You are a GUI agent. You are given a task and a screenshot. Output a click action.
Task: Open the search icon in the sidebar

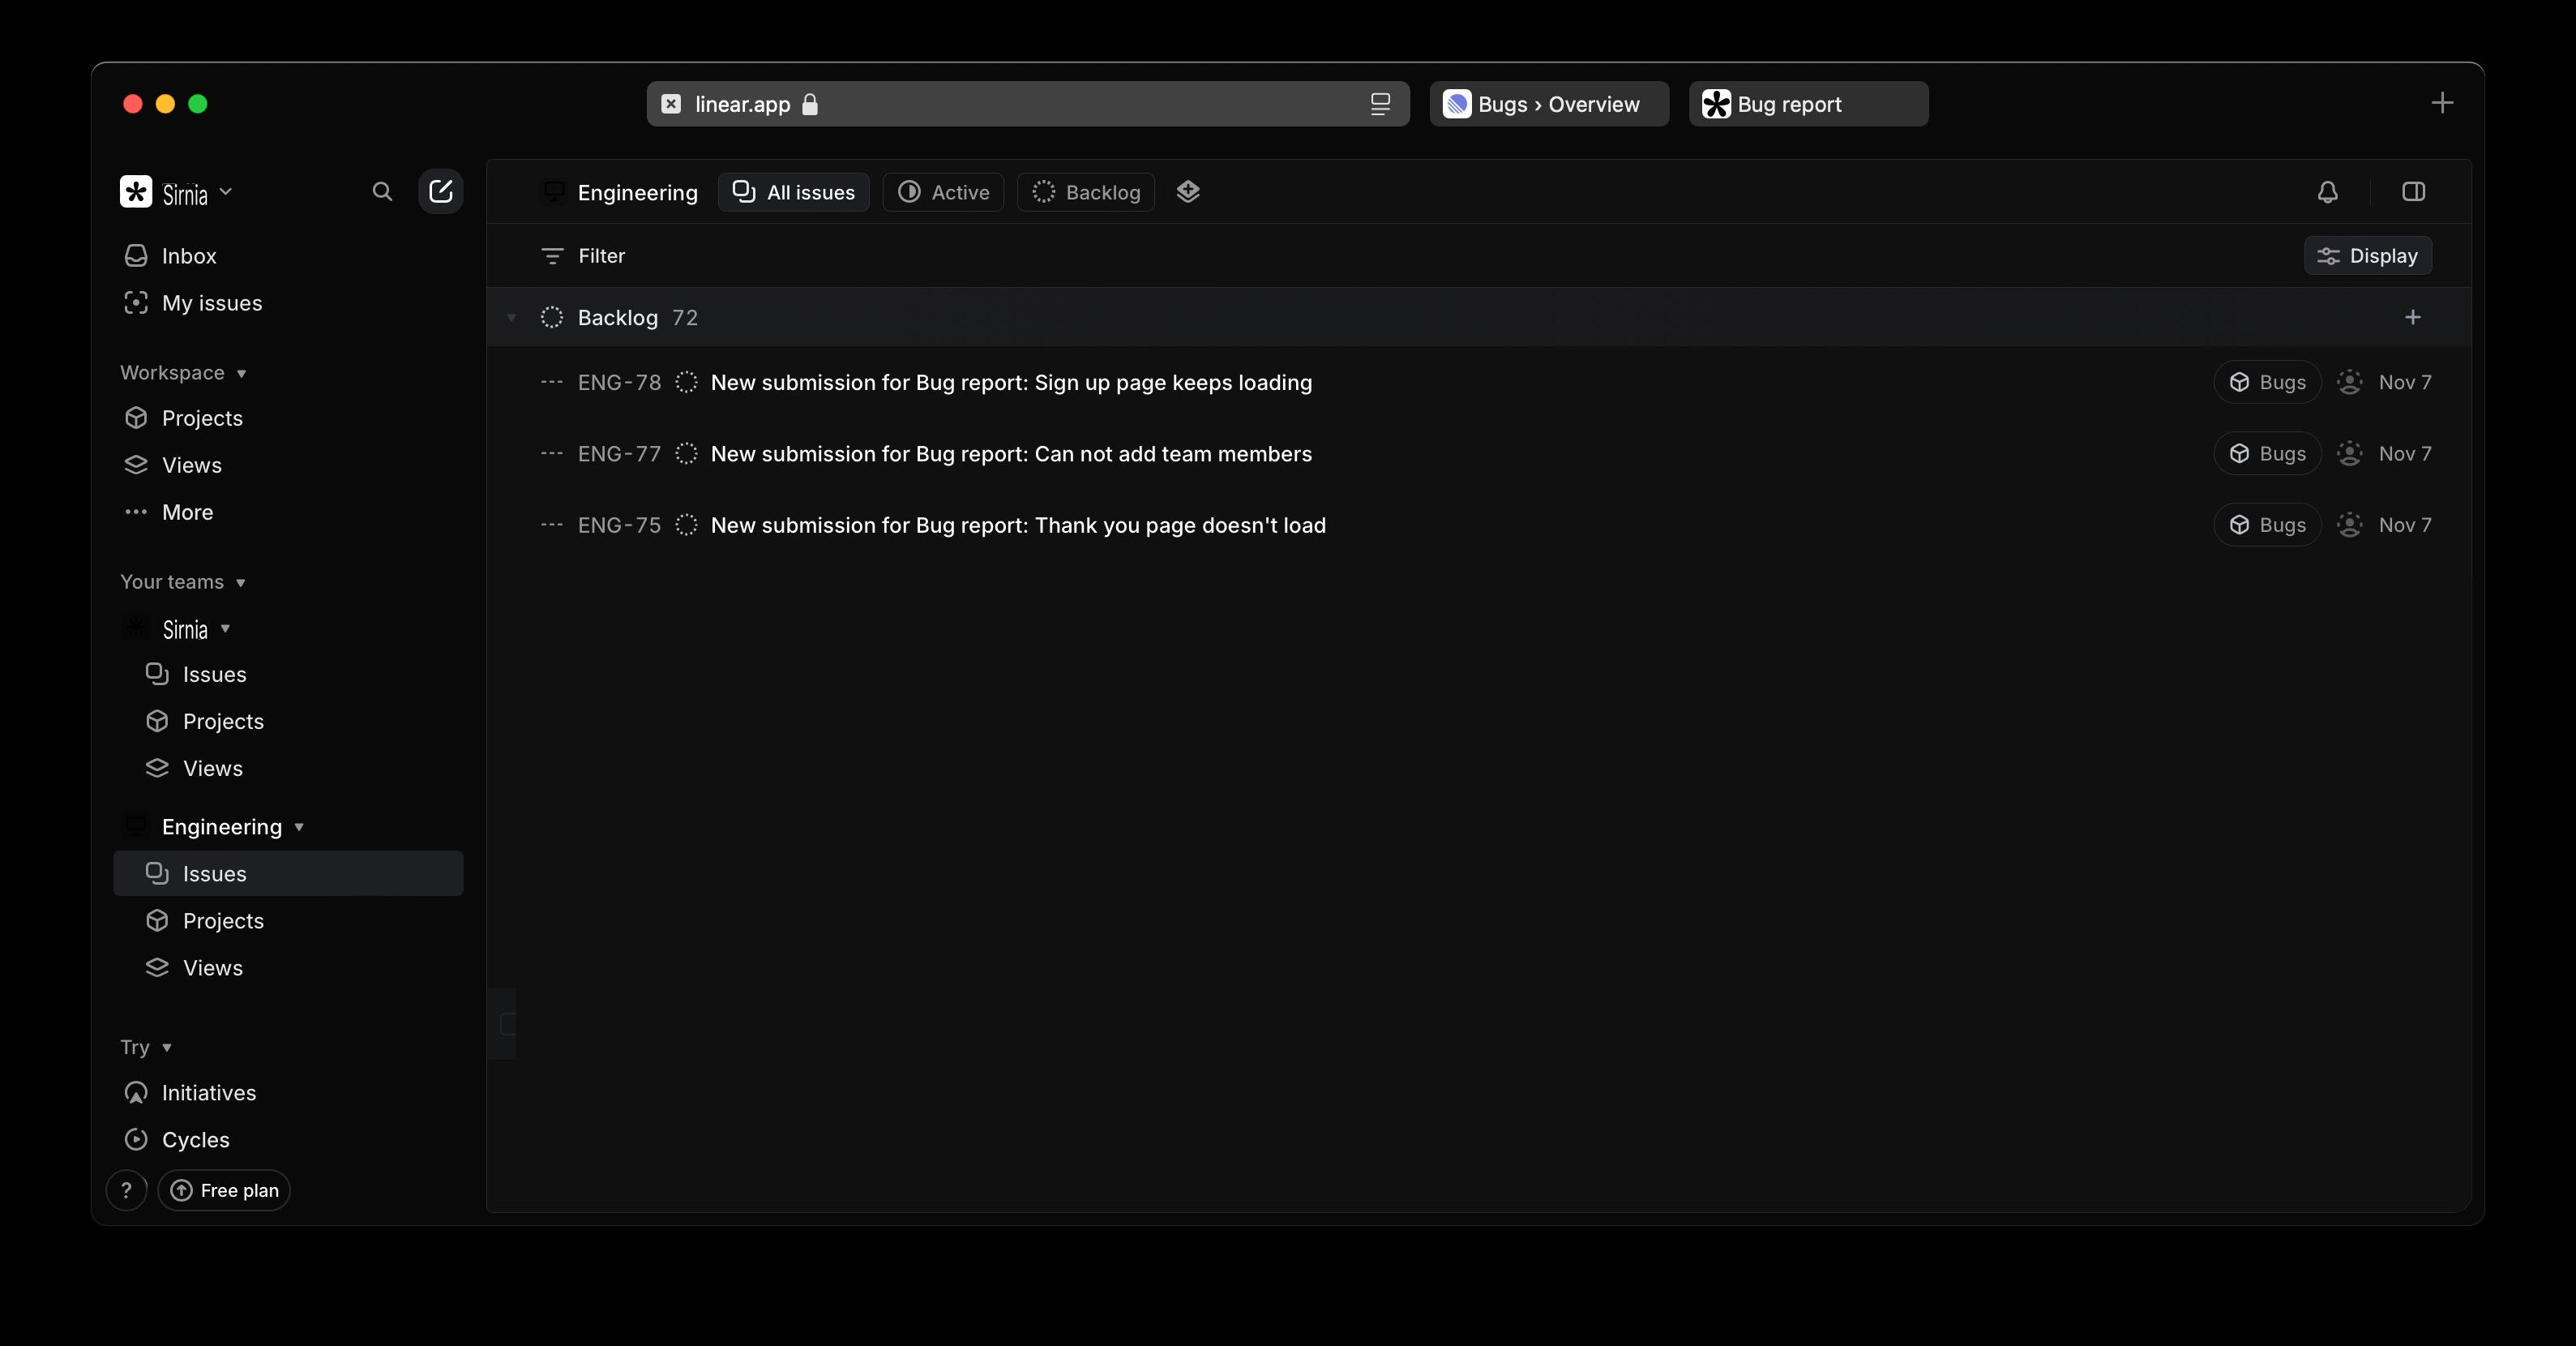(x=382, y=191)
